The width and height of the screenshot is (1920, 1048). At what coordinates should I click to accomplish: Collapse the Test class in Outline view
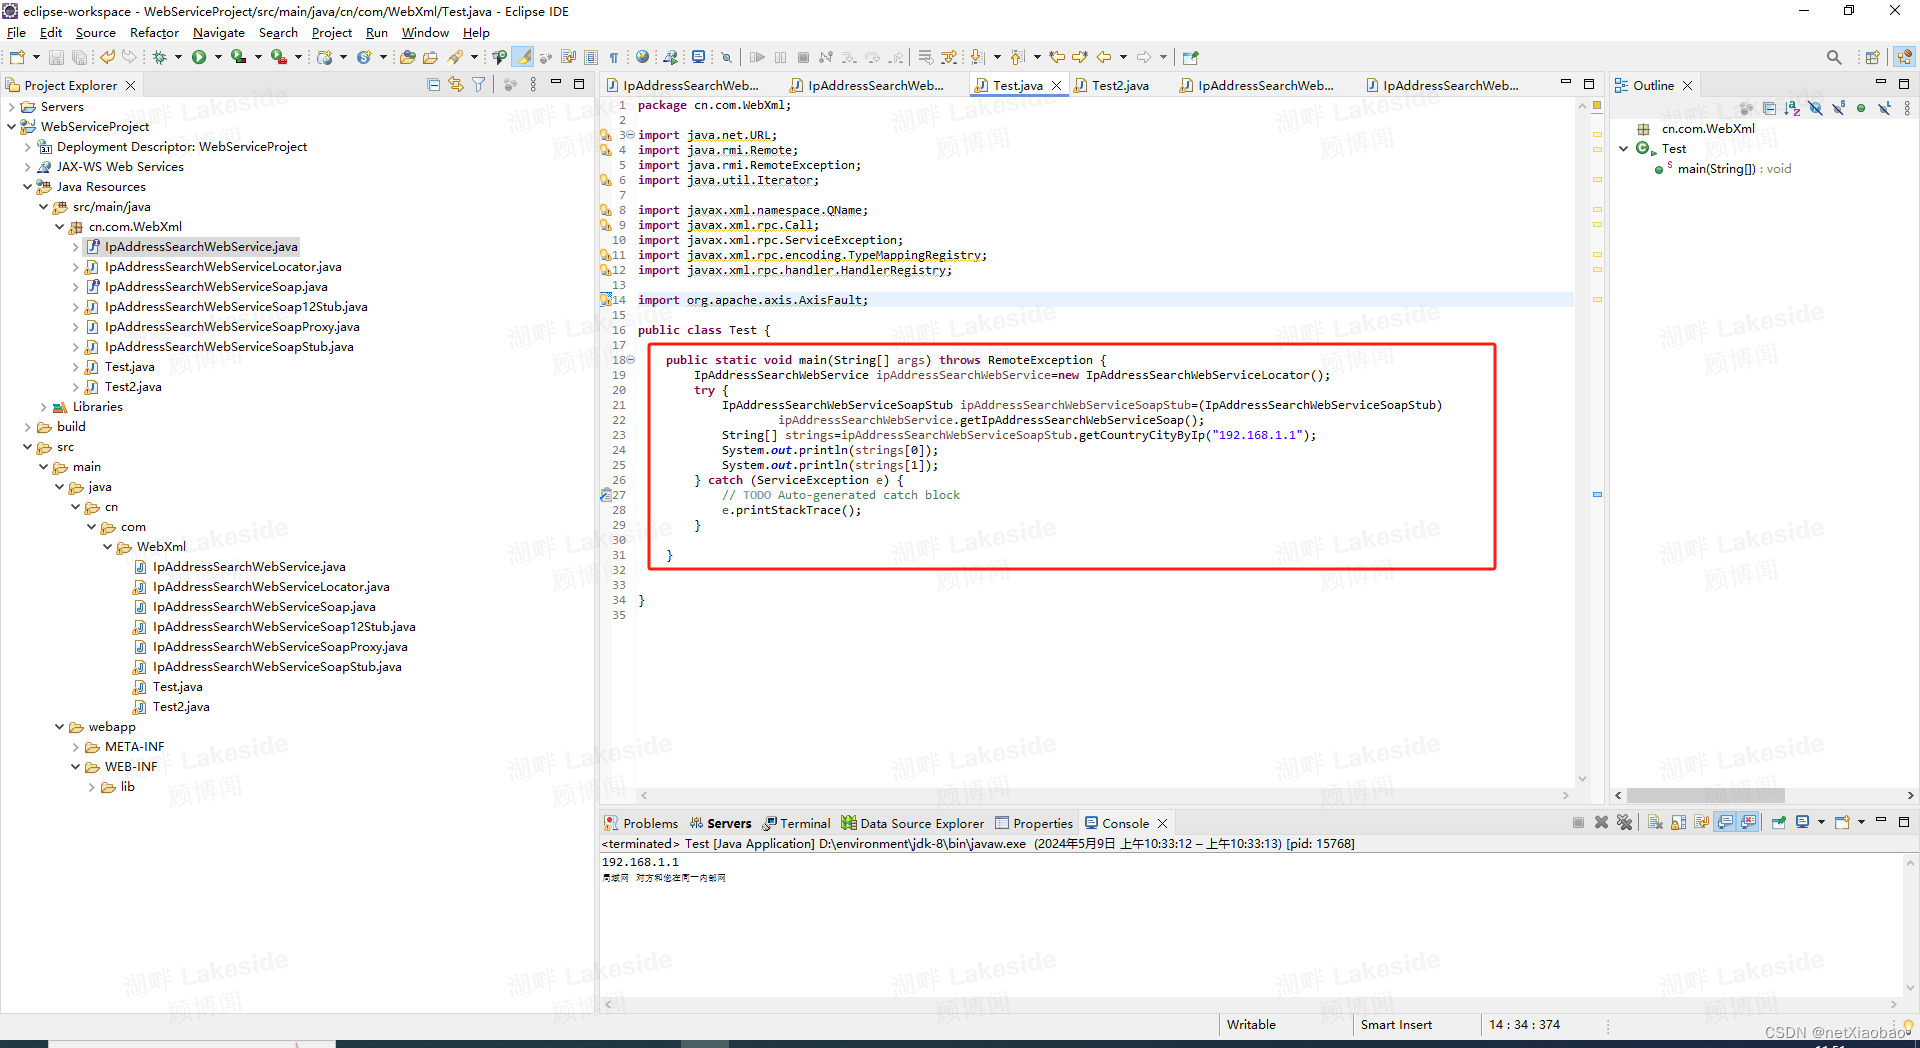pyautogui.click(x=1622, y=148)
